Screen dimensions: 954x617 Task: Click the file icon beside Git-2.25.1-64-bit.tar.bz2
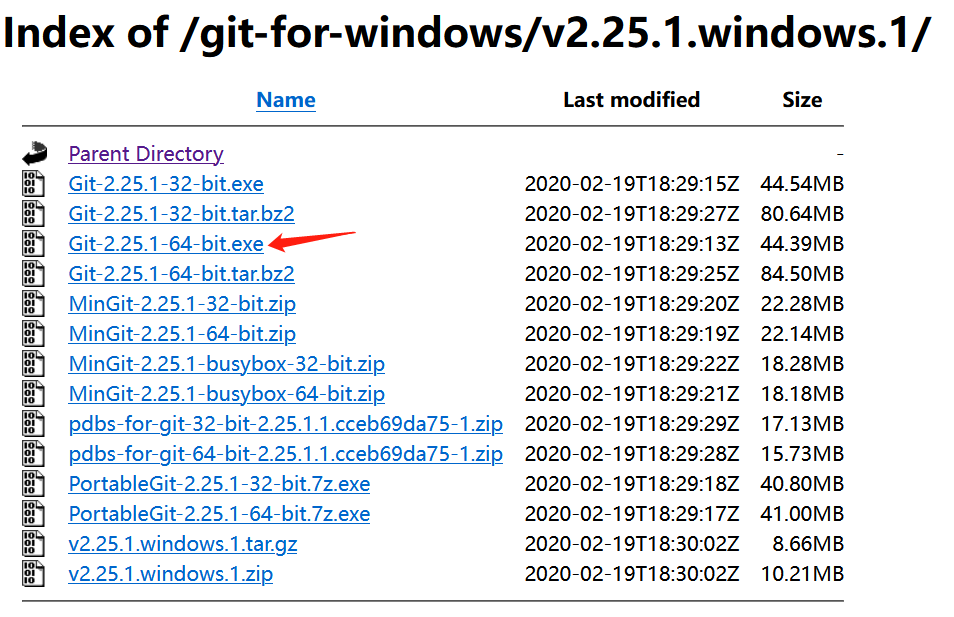[33, 274]
